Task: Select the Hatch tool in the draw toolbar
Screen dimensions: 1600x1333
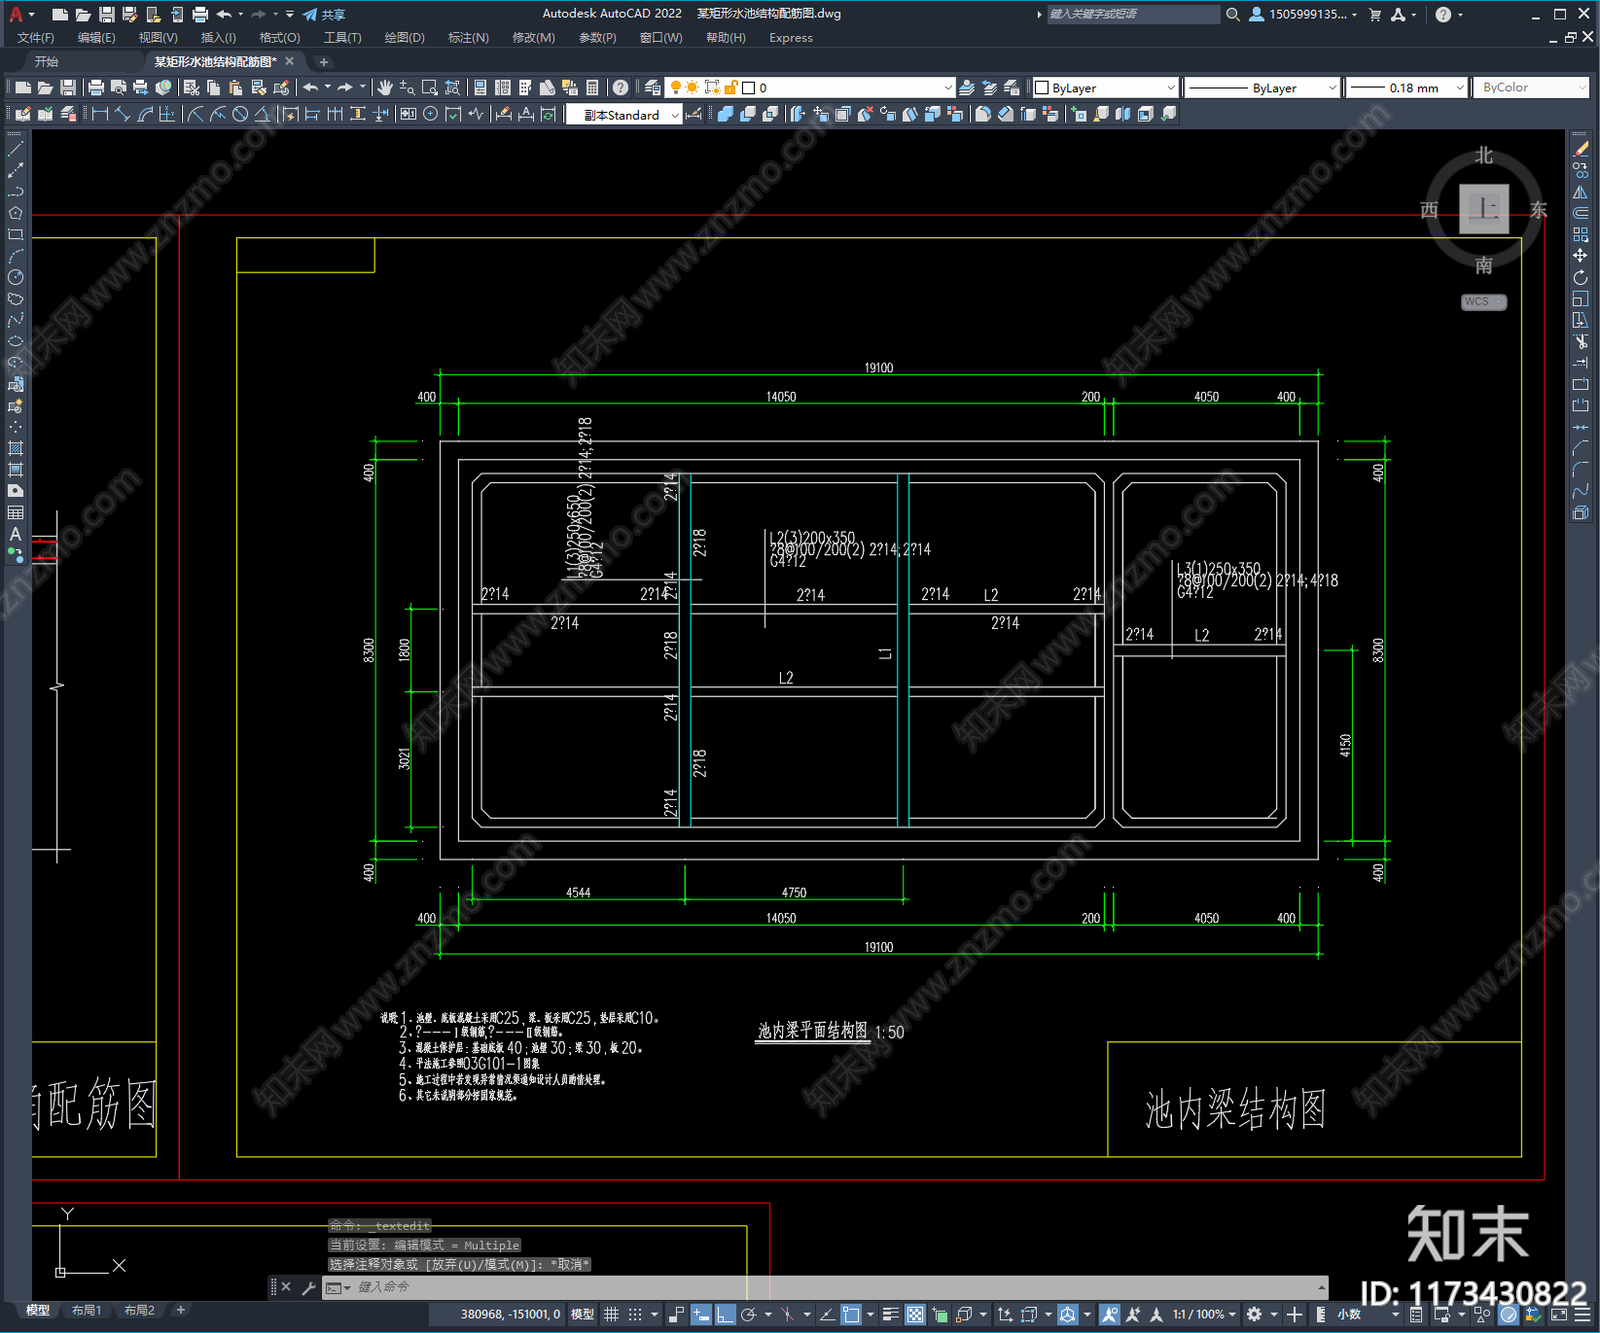Action: pyautogui.click(x=15, y=449)
